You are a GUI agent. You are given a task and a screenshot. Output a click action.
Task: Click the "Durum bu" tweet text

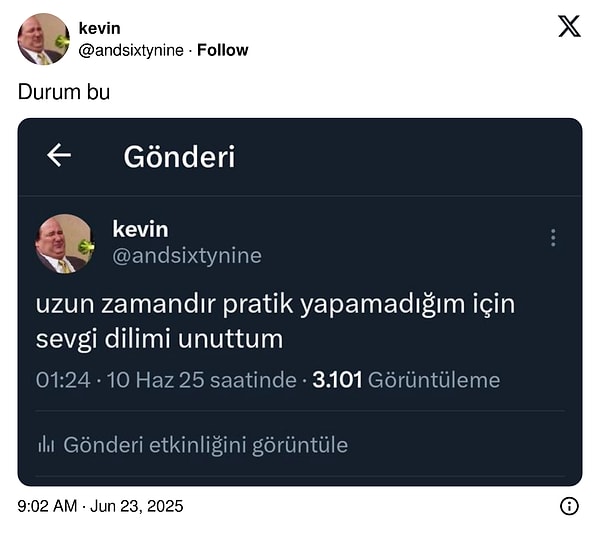tap(64, 92)
